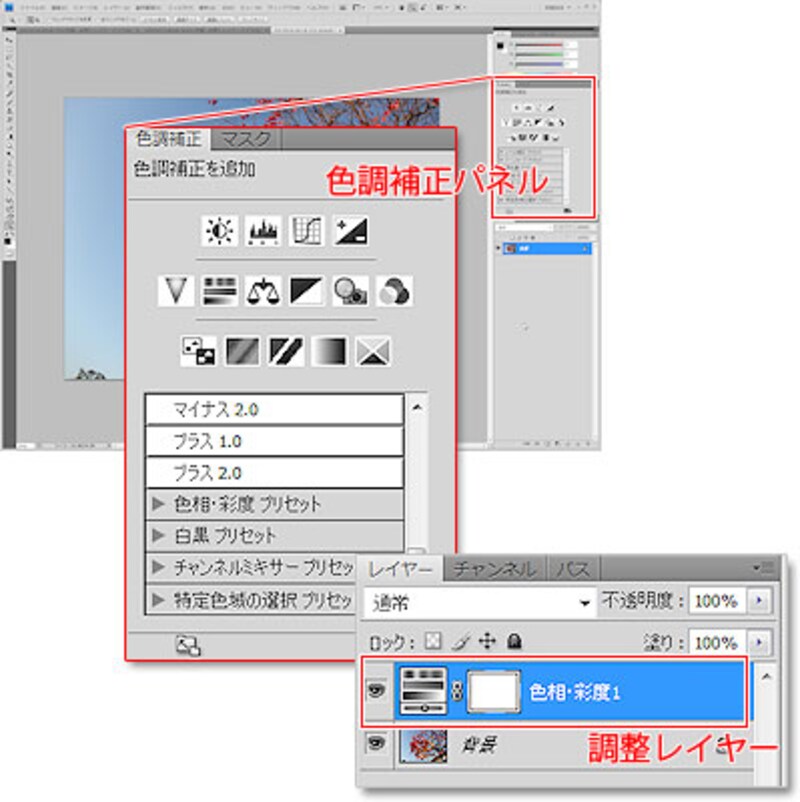
Task: Adjust blue slider in background Color panel
Action: [539, 63]
